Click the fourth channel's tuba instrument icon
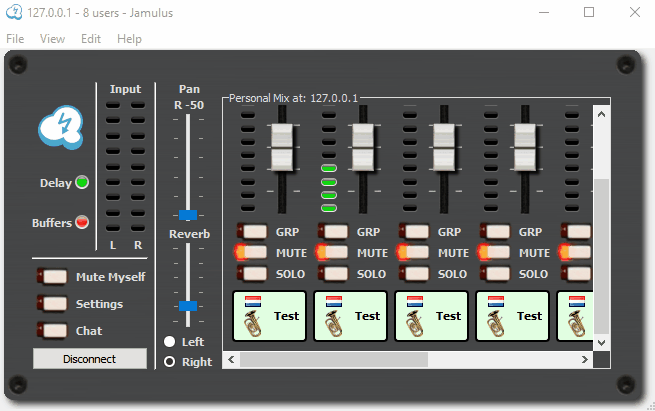The height and width of the screenshot is (411, 655). click(496, 324)
